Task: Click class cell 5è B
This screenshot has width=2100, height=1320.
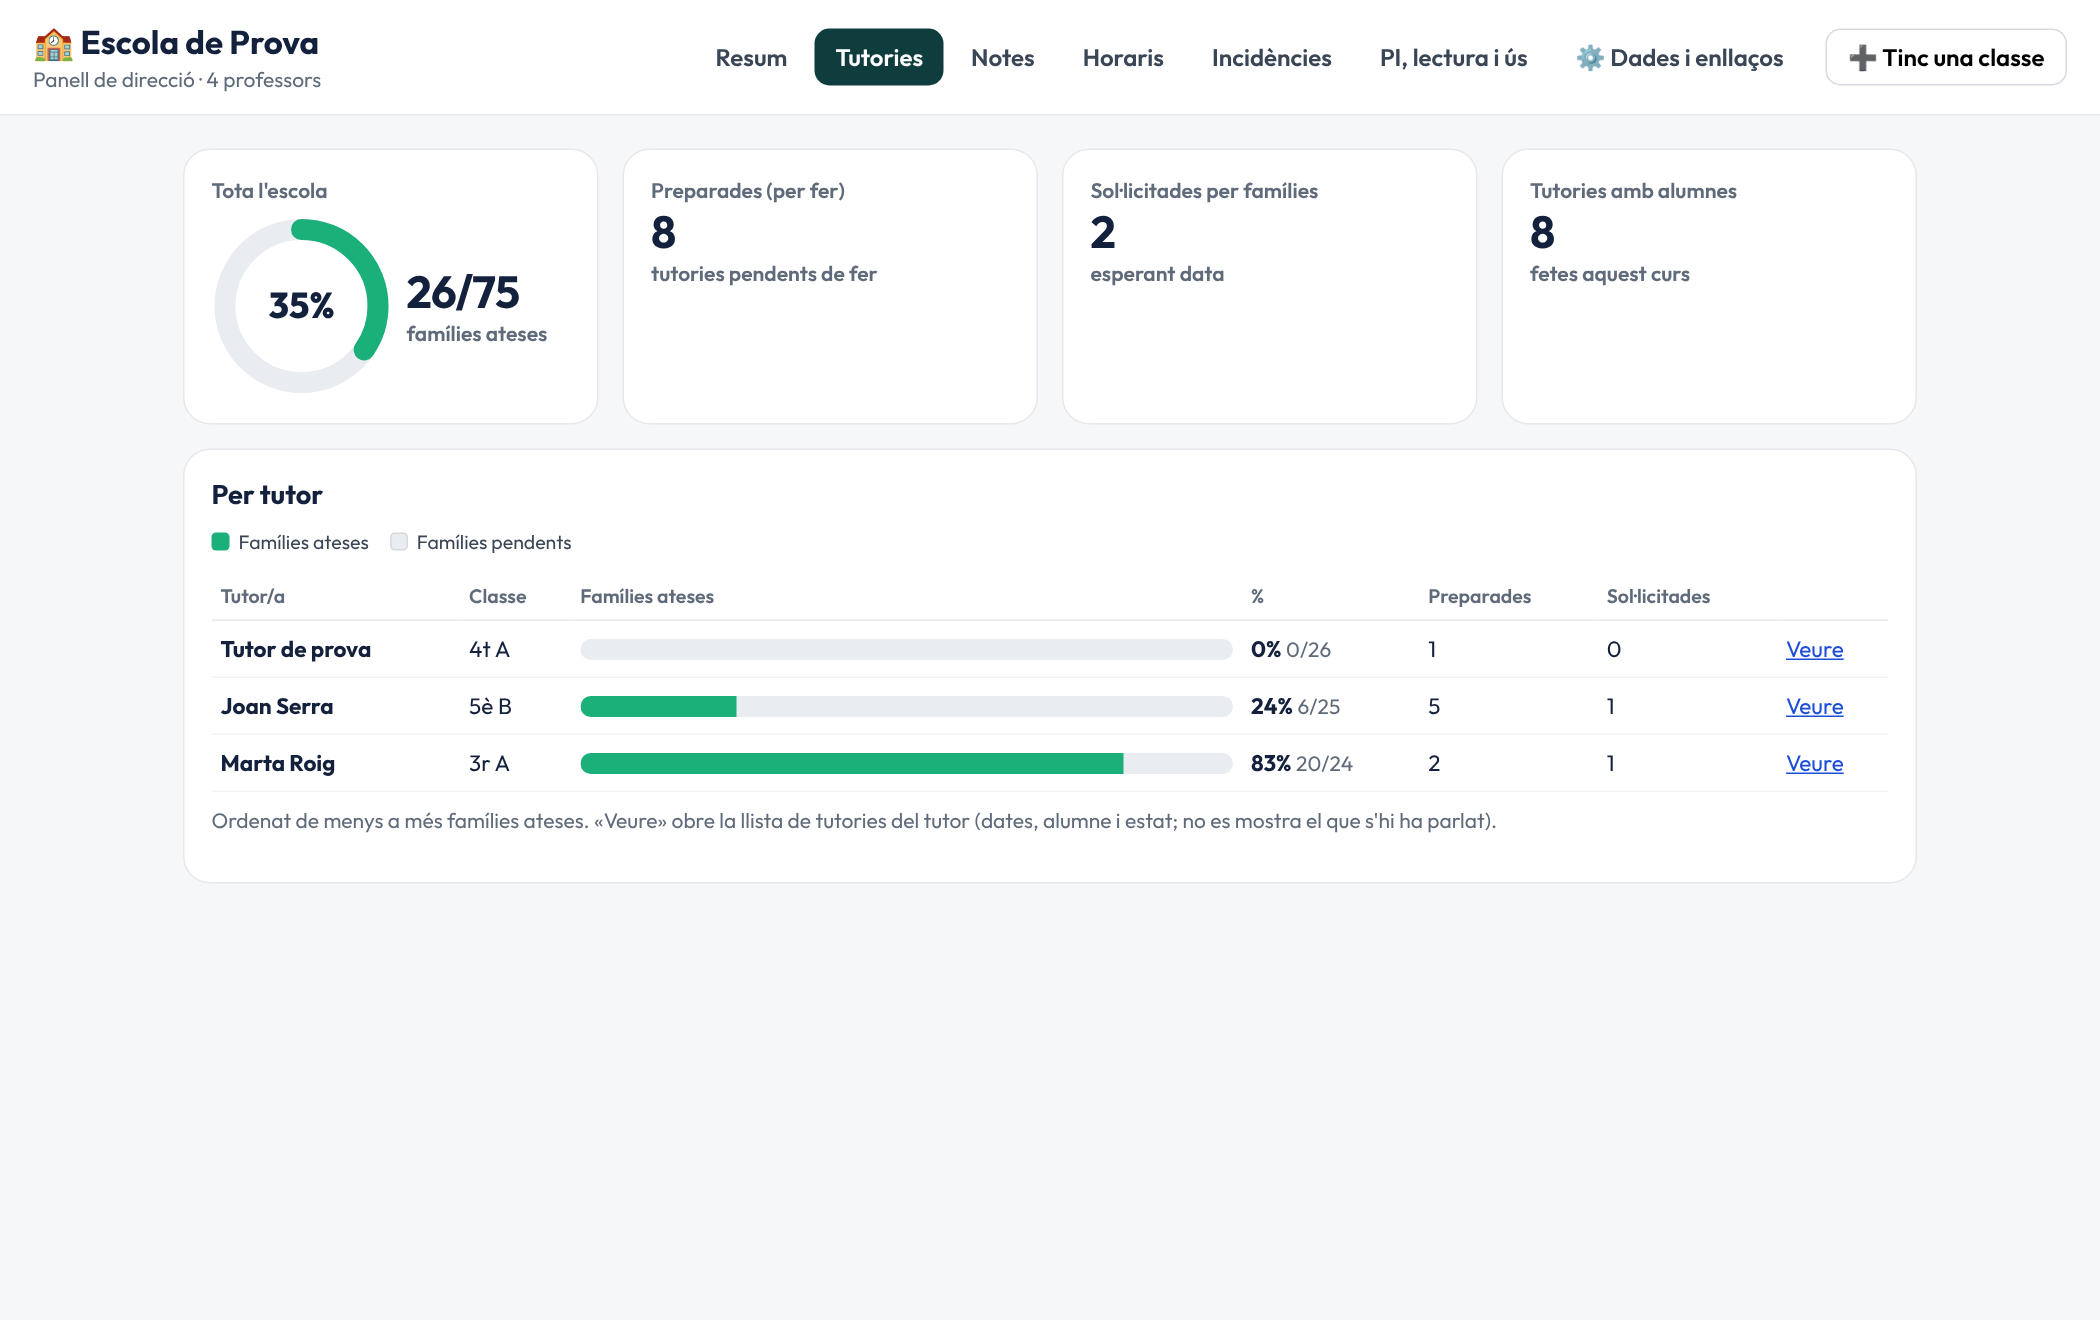Action: pyautogui.click(x=490, y=707)
